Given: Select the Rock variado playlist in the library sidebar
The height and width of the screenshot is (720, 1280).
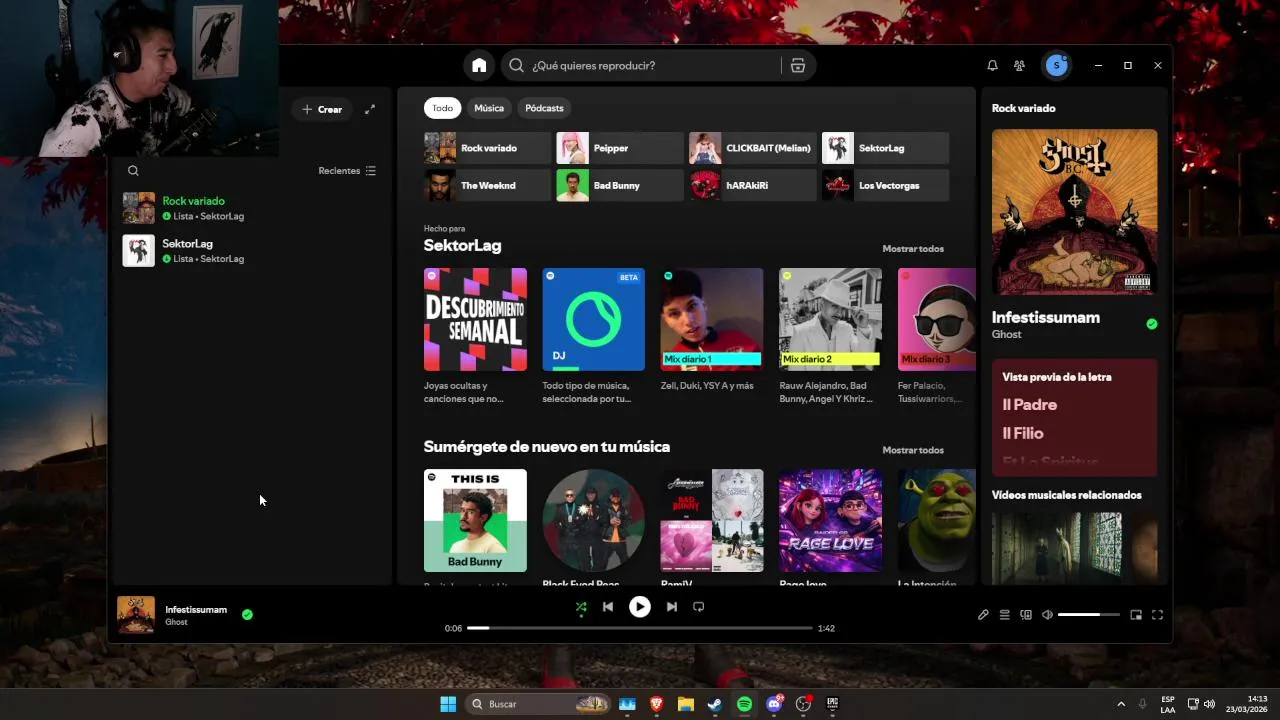Looking at the screenshot, I should [x=250, y=208].
